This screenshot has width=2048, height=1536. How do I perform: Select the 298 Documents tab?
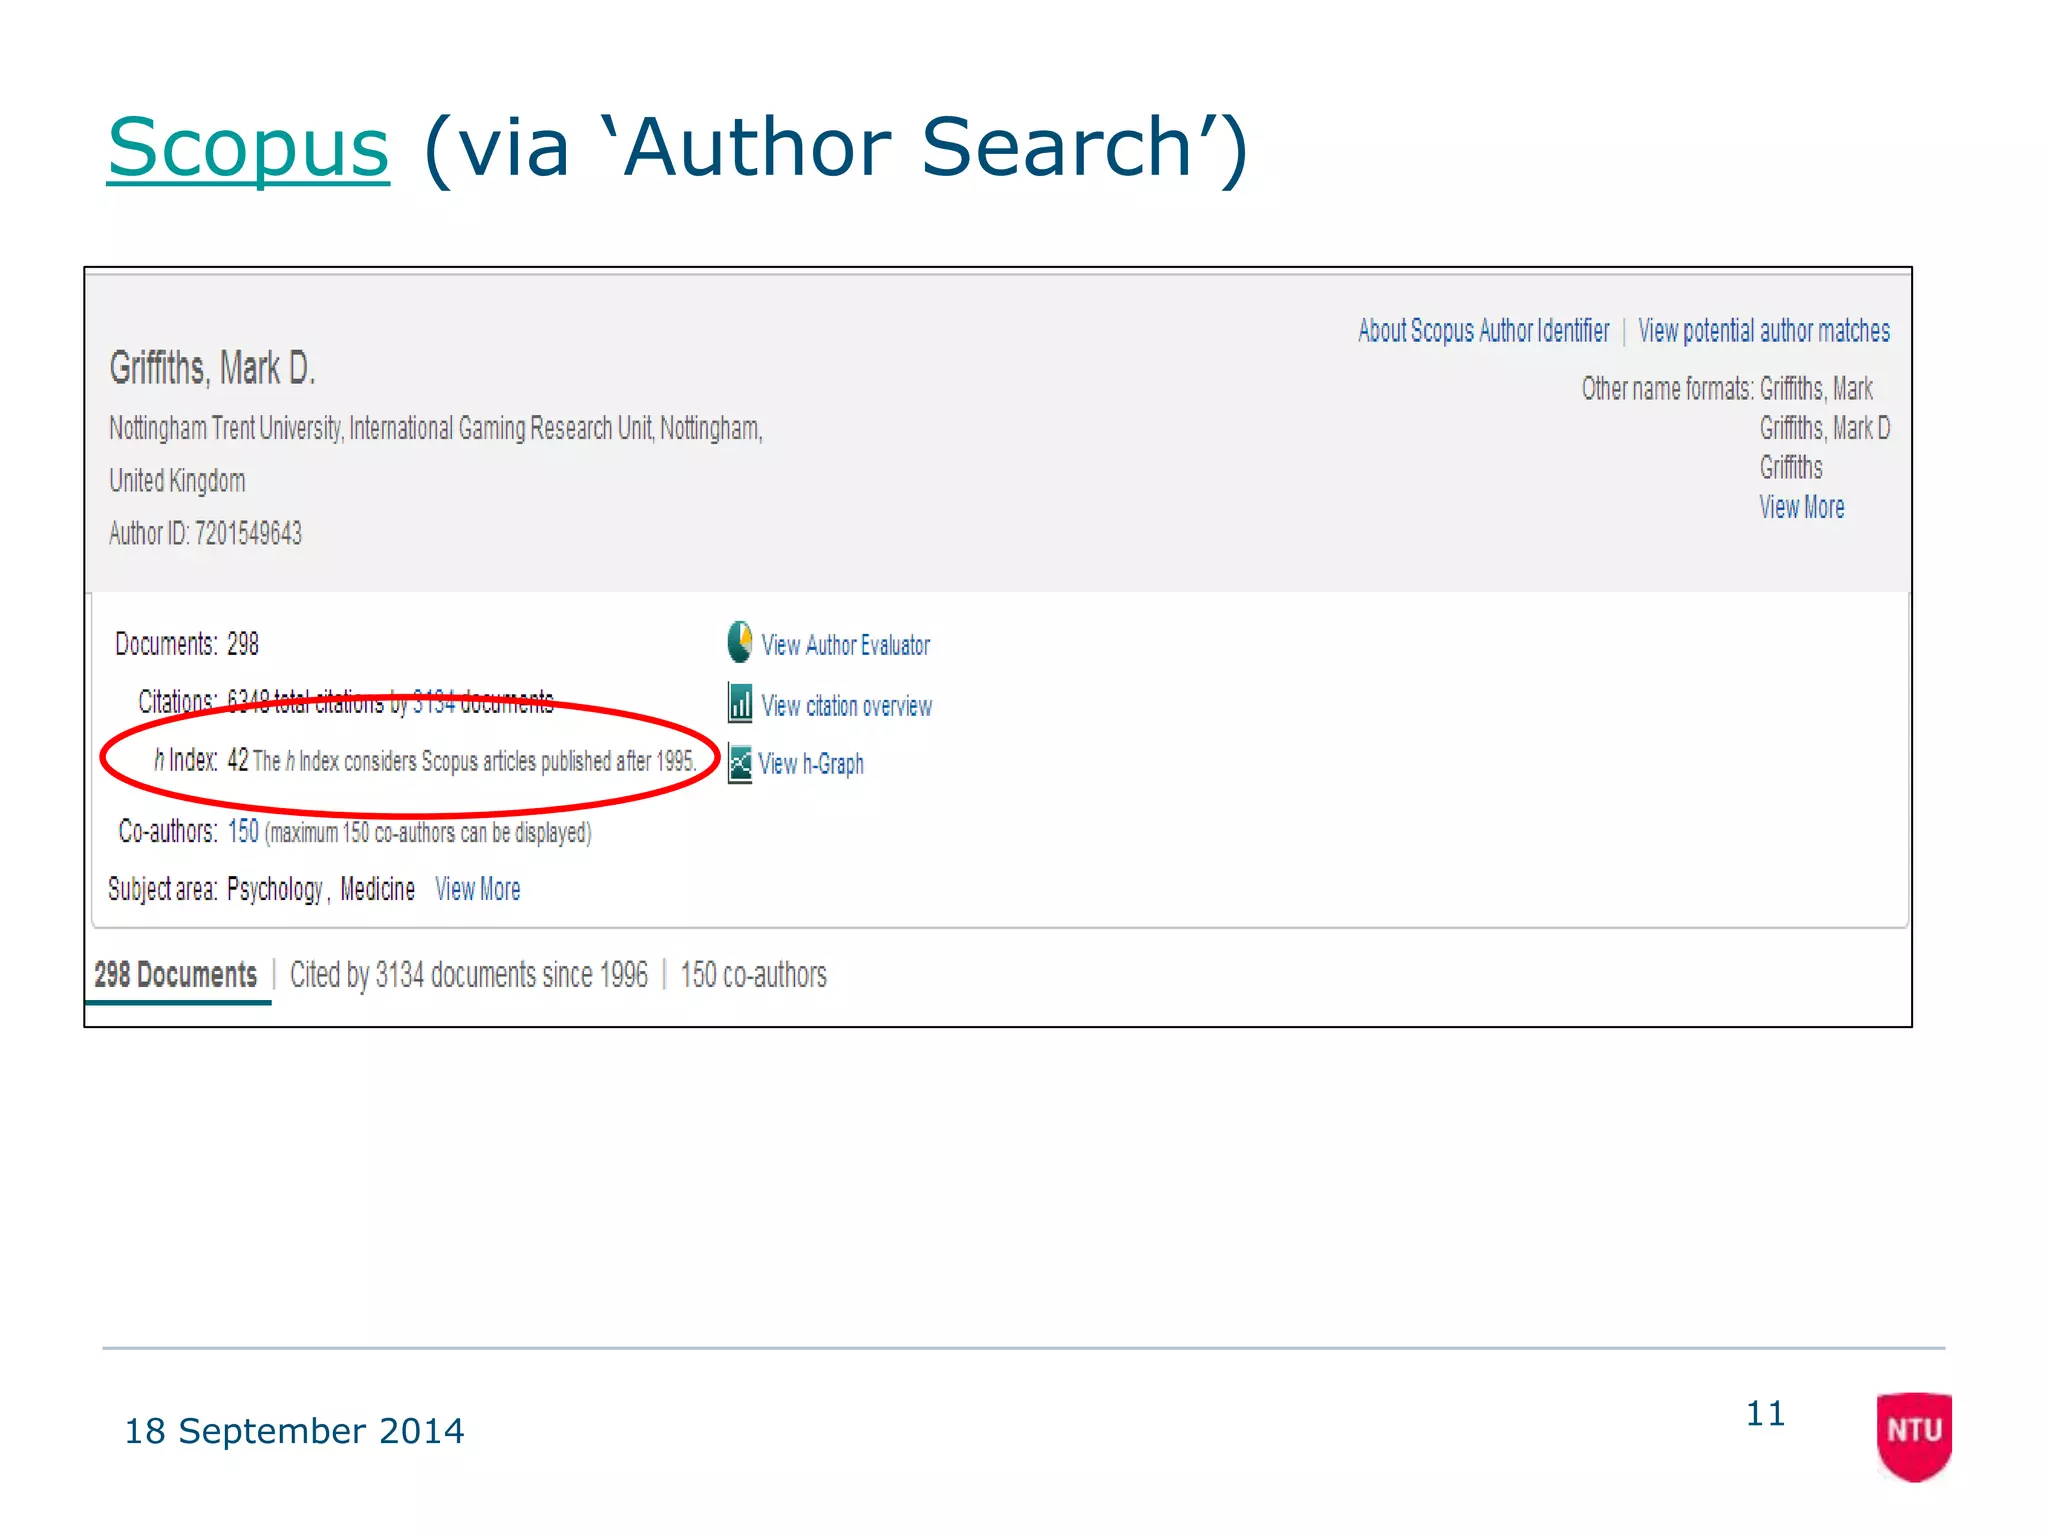tap(176, 975)
